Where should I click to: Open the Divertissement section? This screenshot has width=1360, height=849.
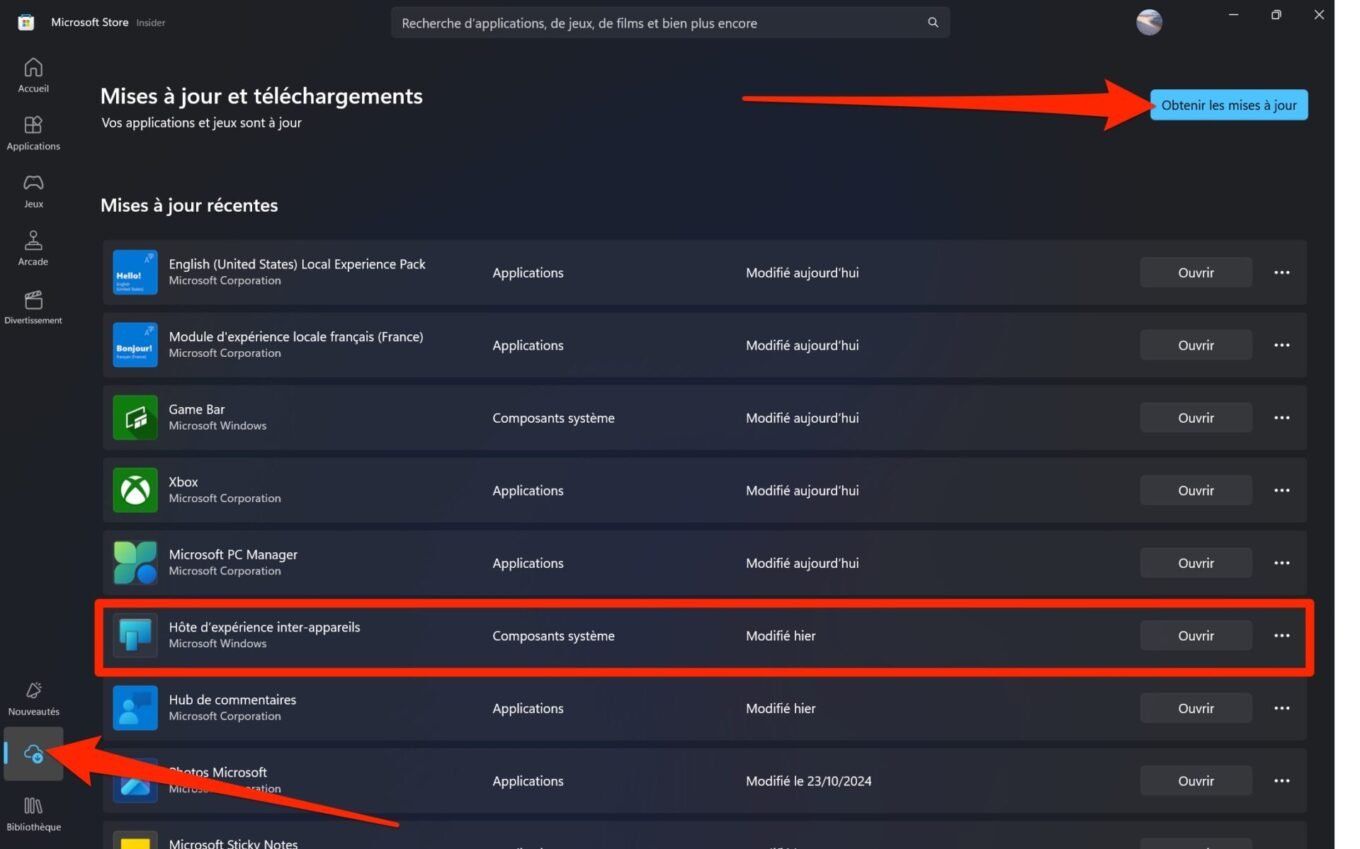33,307
